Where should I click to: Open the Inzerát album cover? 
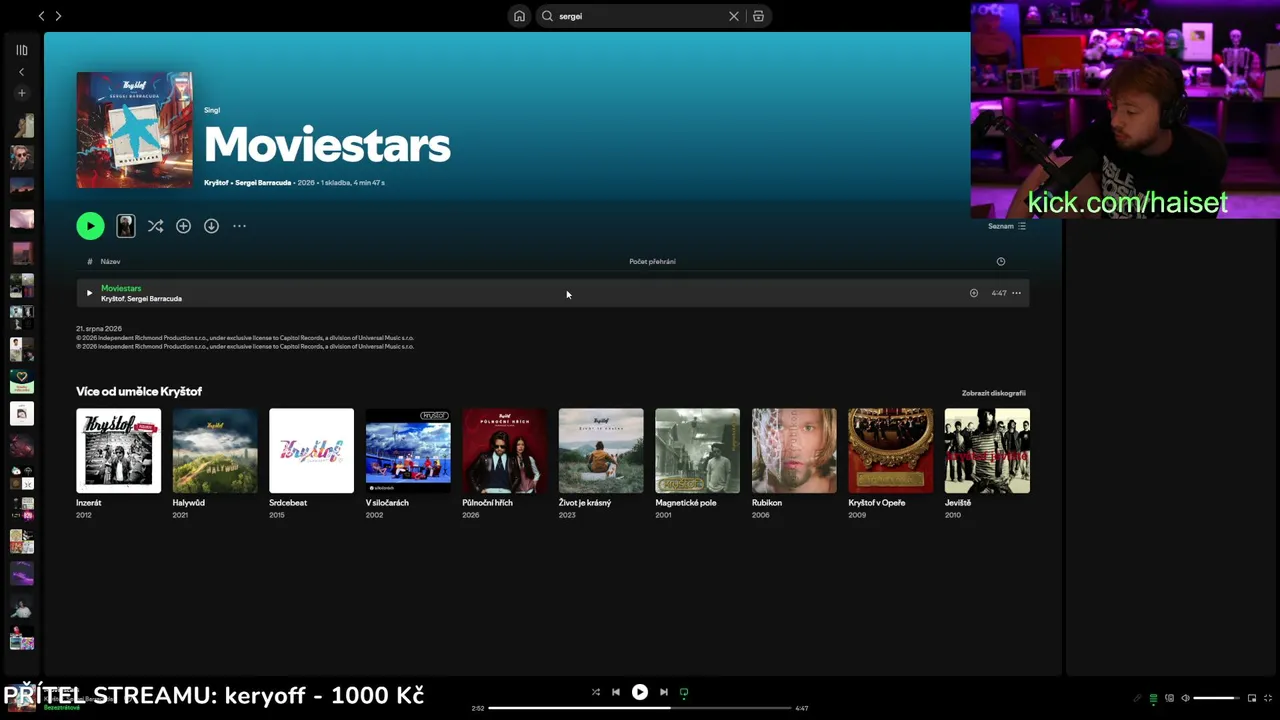tap(118, 450)
